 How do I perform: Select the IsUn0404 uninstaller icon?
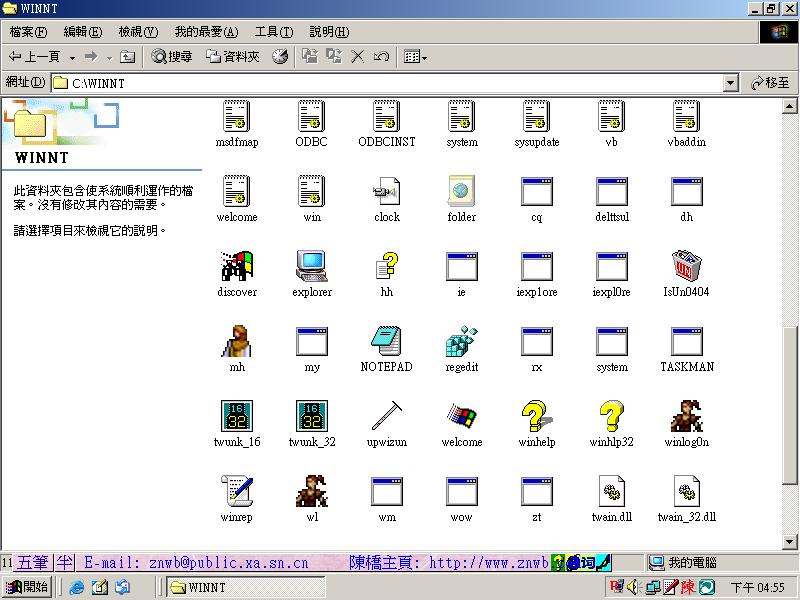click(686, 265)
